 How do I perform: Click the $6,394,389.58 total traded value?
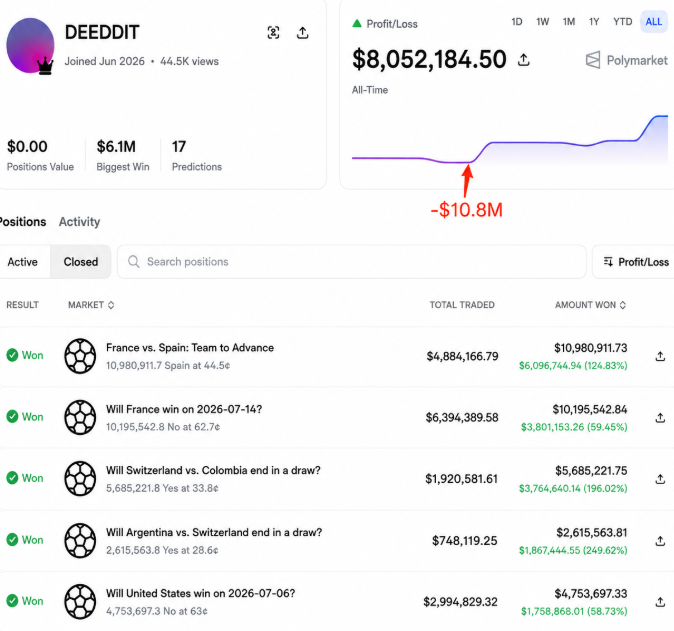pyautogui.click(x=462, y=418)
